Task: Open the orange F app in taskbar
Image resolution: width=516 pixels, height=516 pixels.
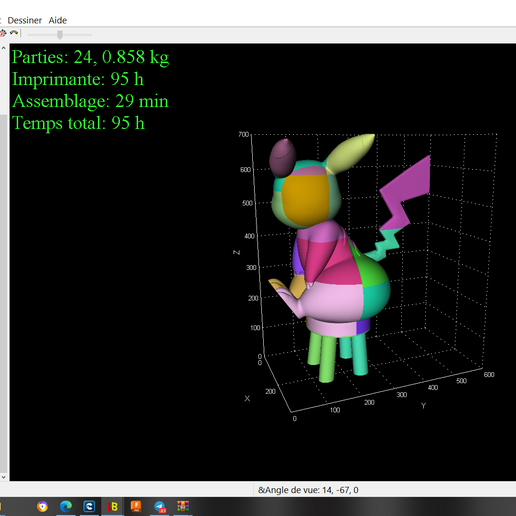Action: click(136, 507)
